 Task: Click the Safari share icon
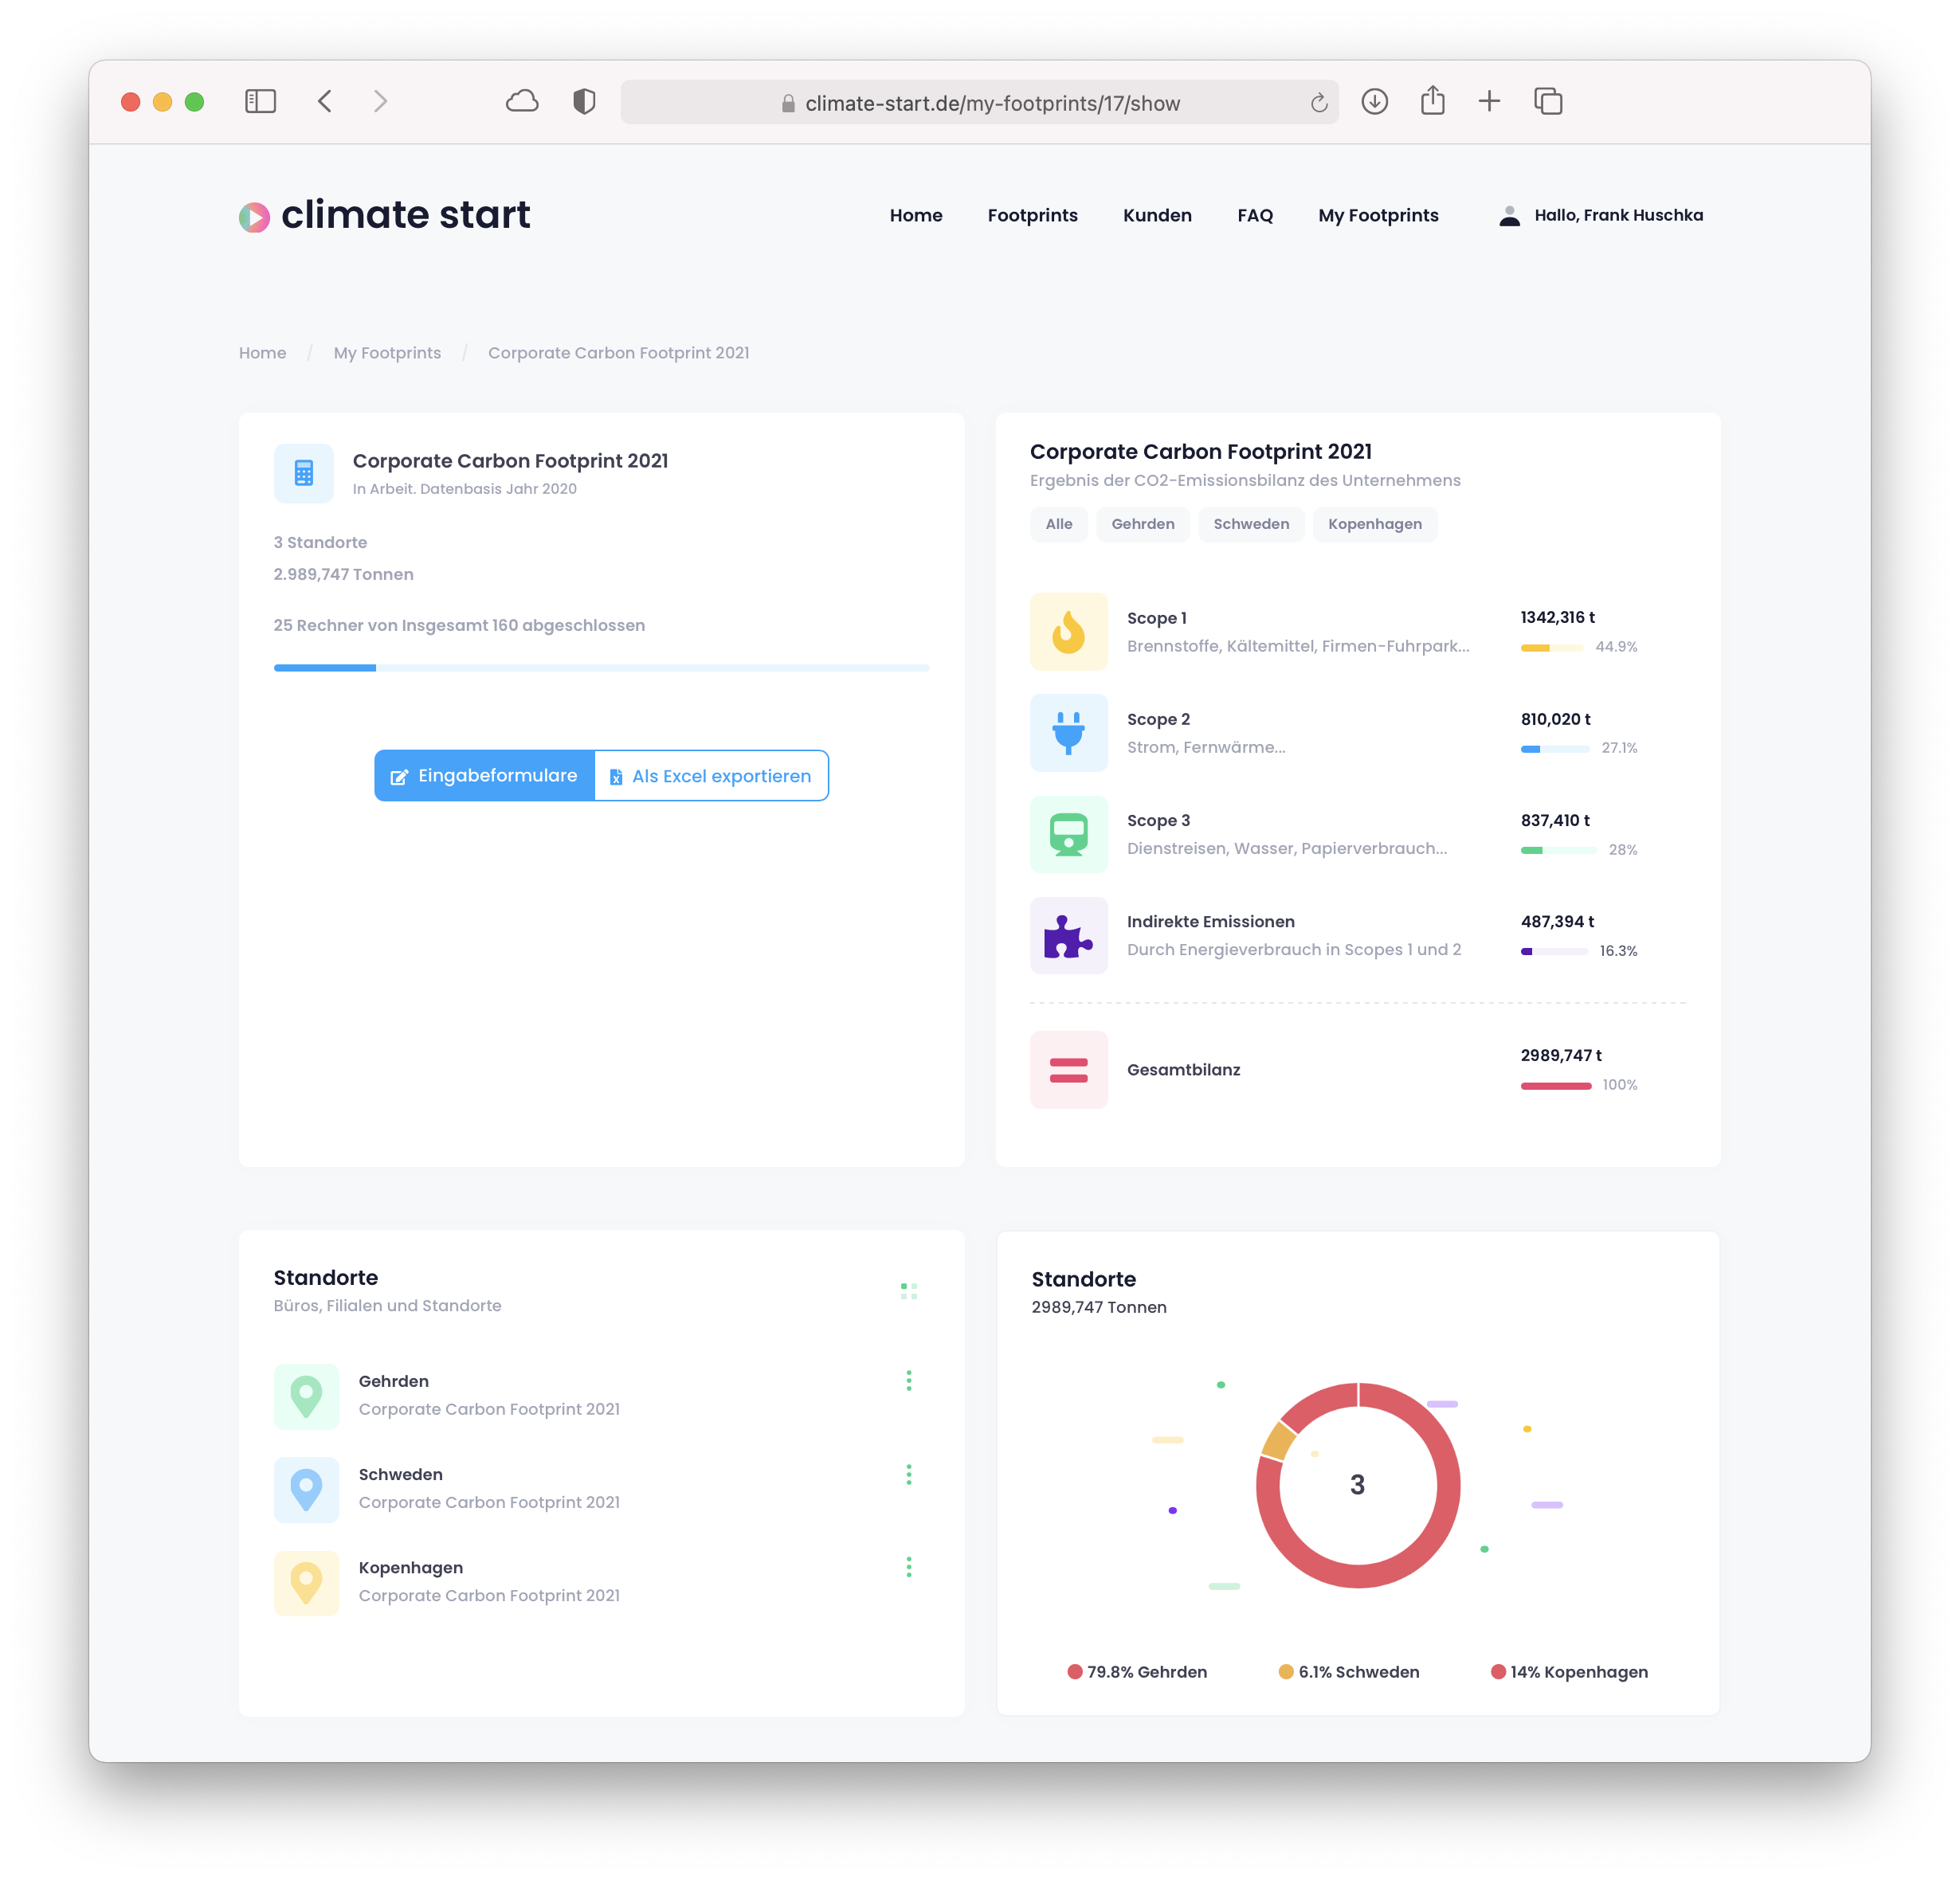1432,101
